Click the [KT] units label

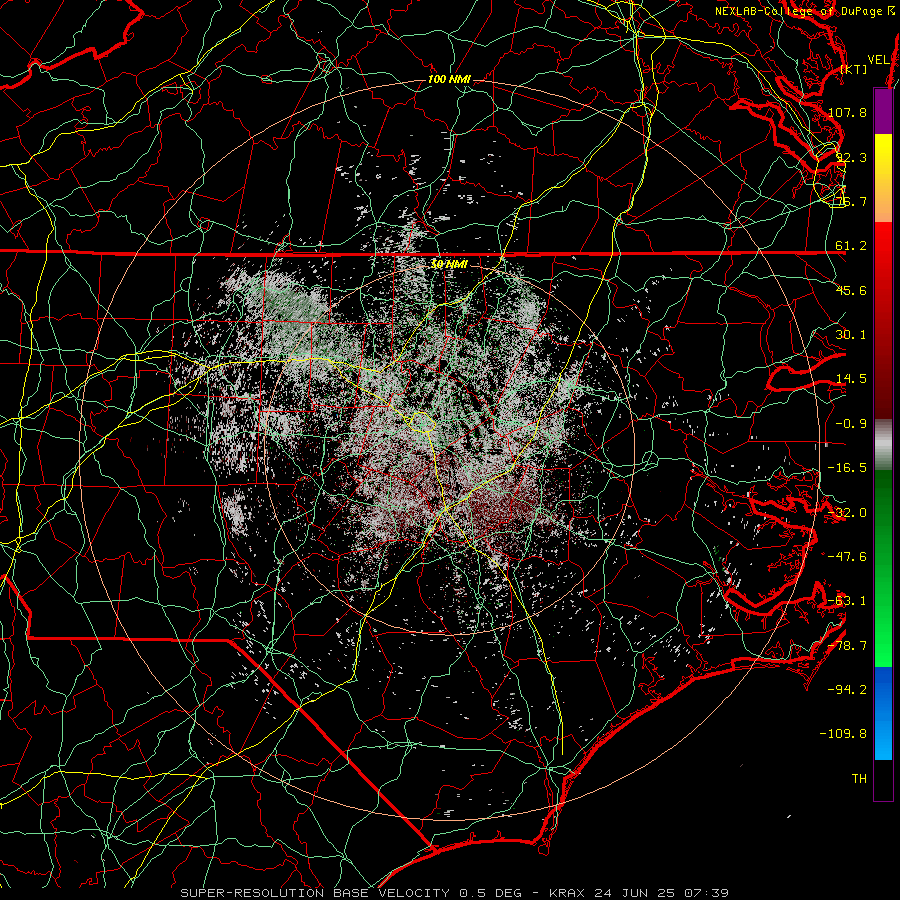(x=854, y=69)
